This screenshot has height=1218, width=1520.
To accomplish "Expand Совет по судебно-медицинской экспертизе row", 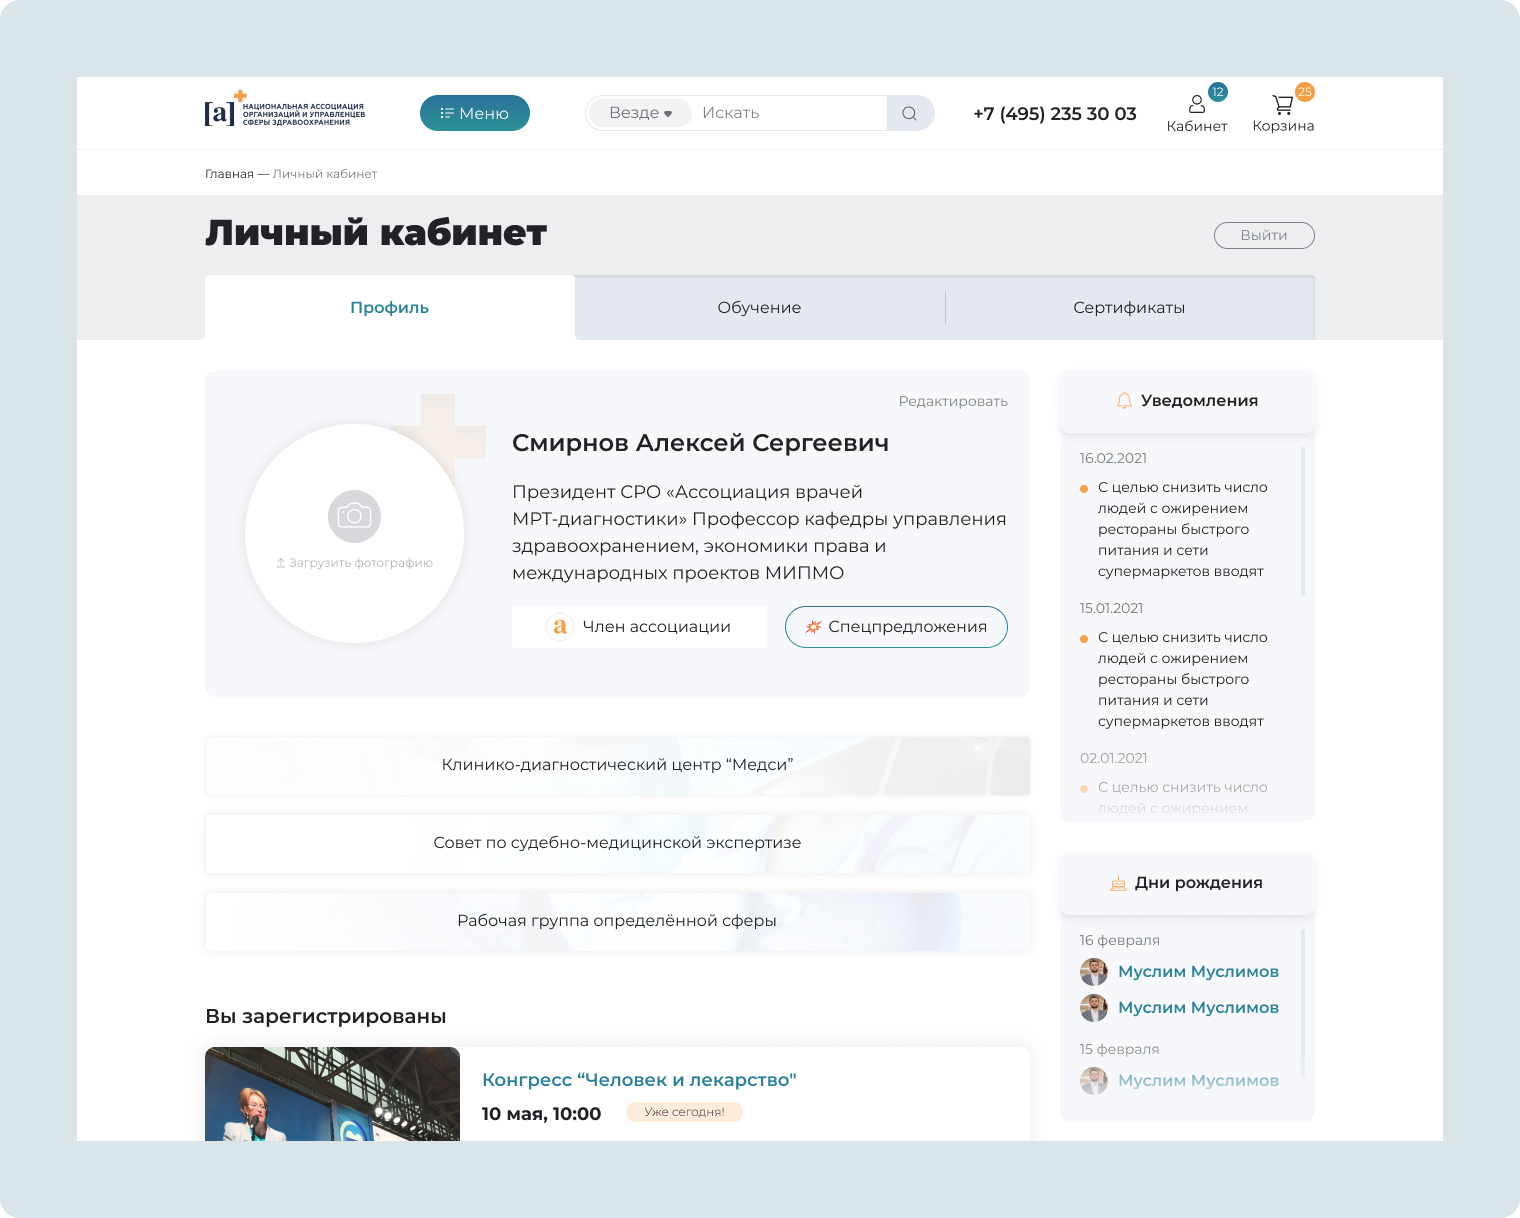I will tap(617, 843).
